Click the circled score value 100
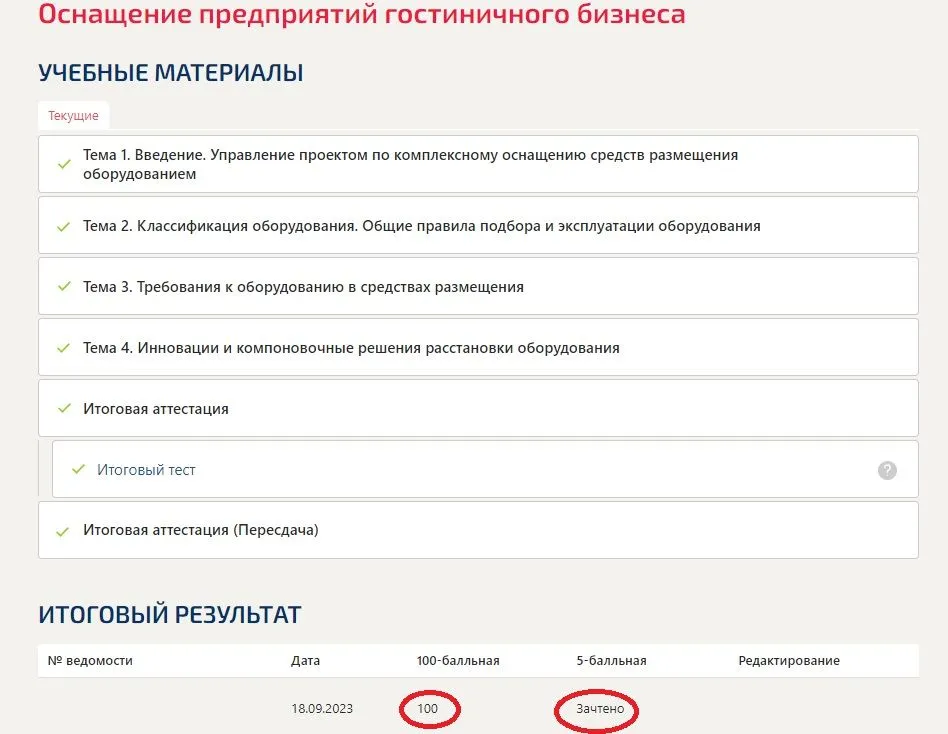This screenshot has width=948, height=734. click(x=428, y=709)
